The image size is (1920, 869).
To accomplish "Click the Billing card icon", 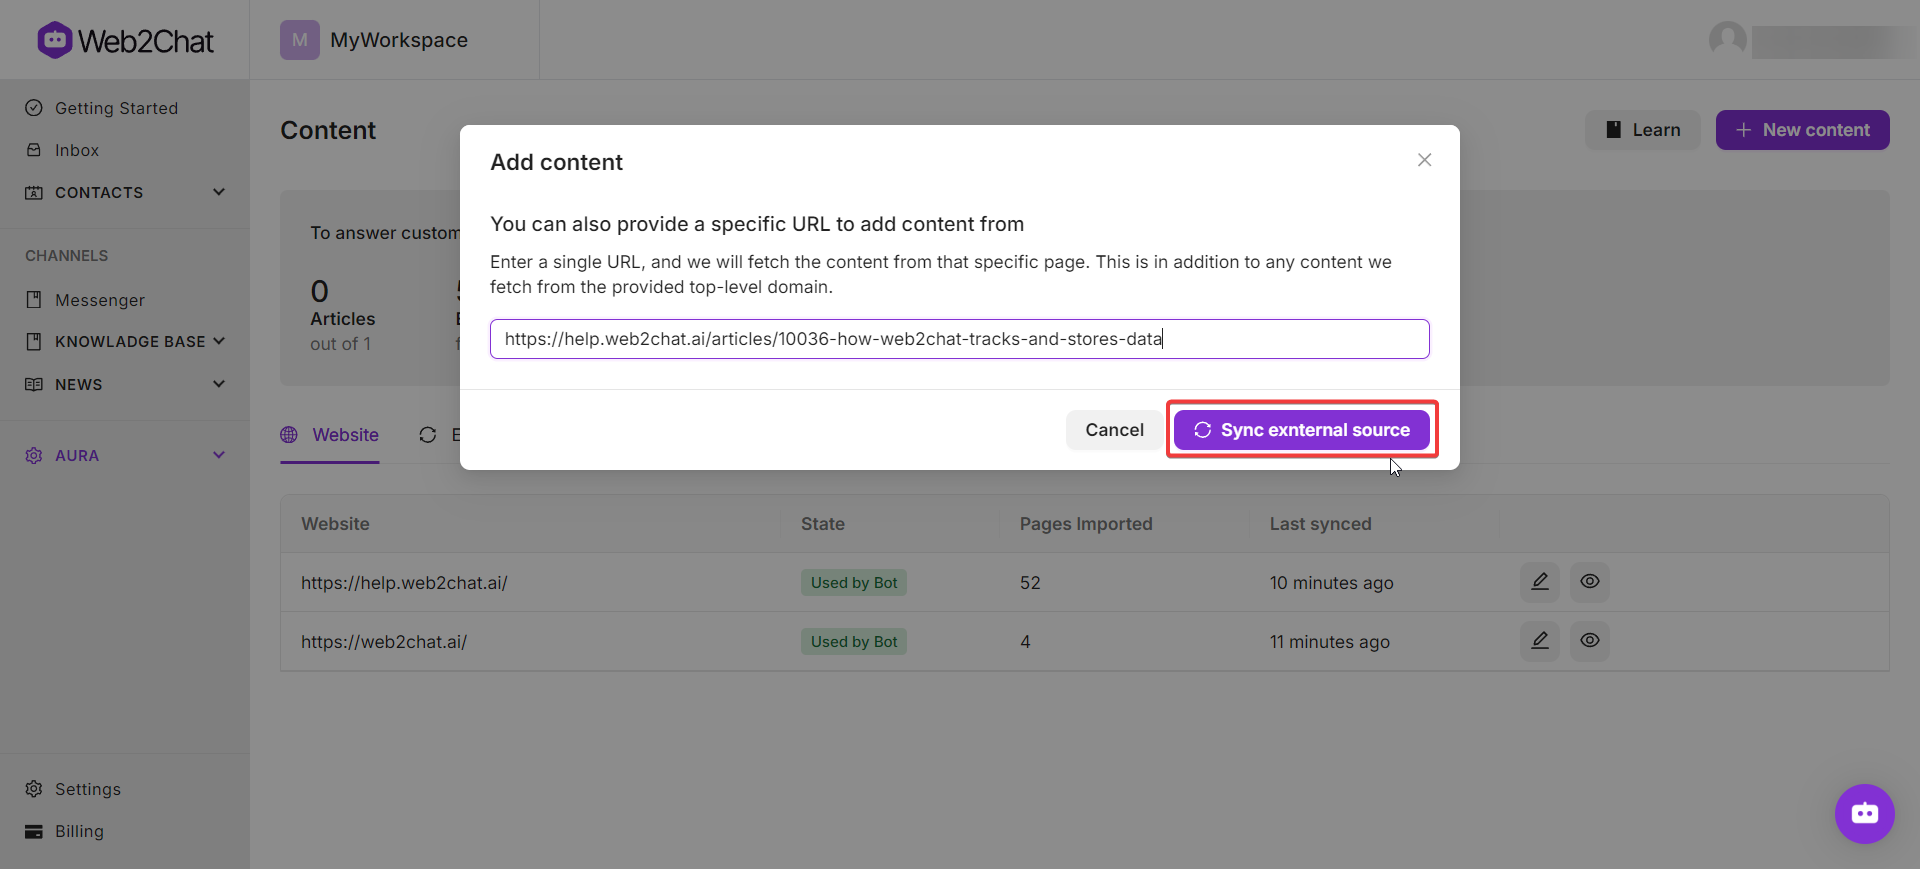I will (34, 831).
